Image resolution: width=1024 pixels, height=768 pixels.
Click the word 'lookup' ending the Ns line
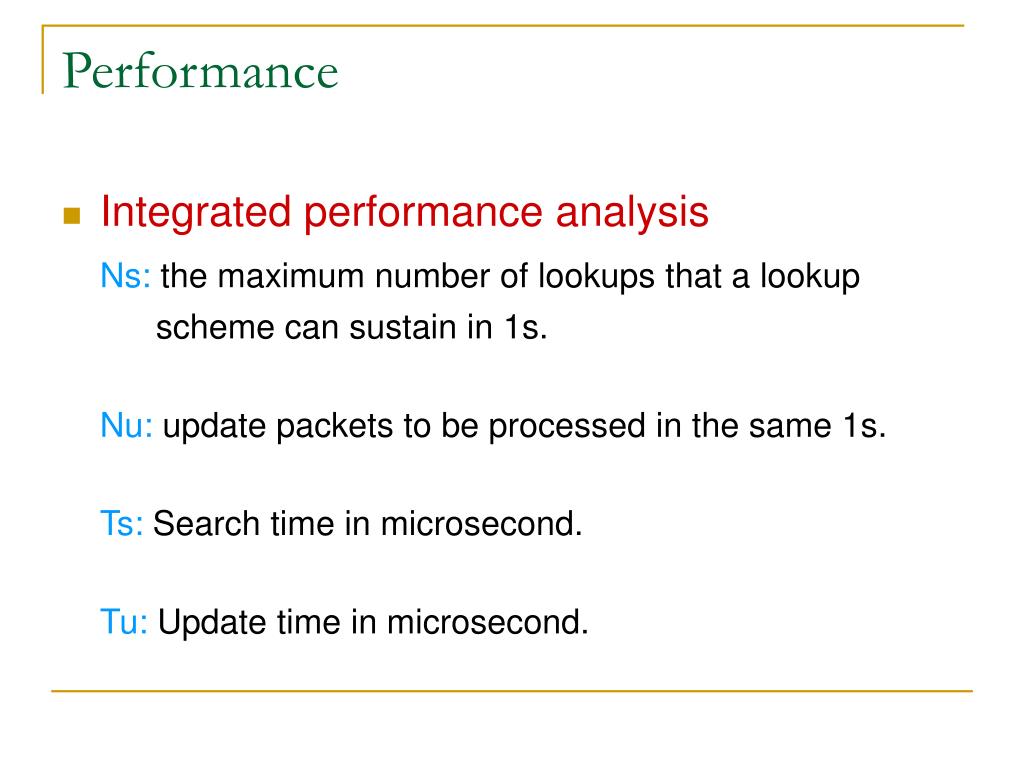tap(810, 276)
